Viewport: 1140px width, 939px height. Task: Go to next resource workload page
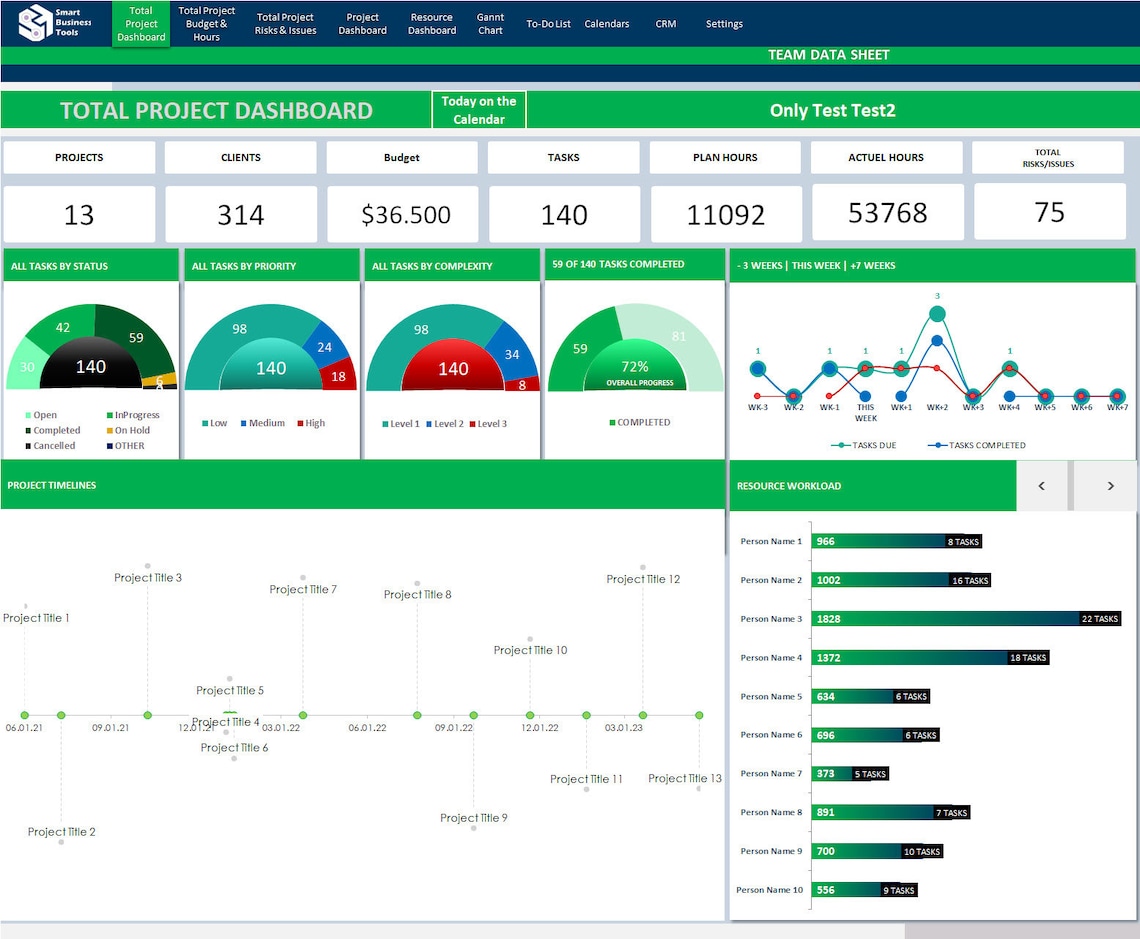click(1109, 485)
